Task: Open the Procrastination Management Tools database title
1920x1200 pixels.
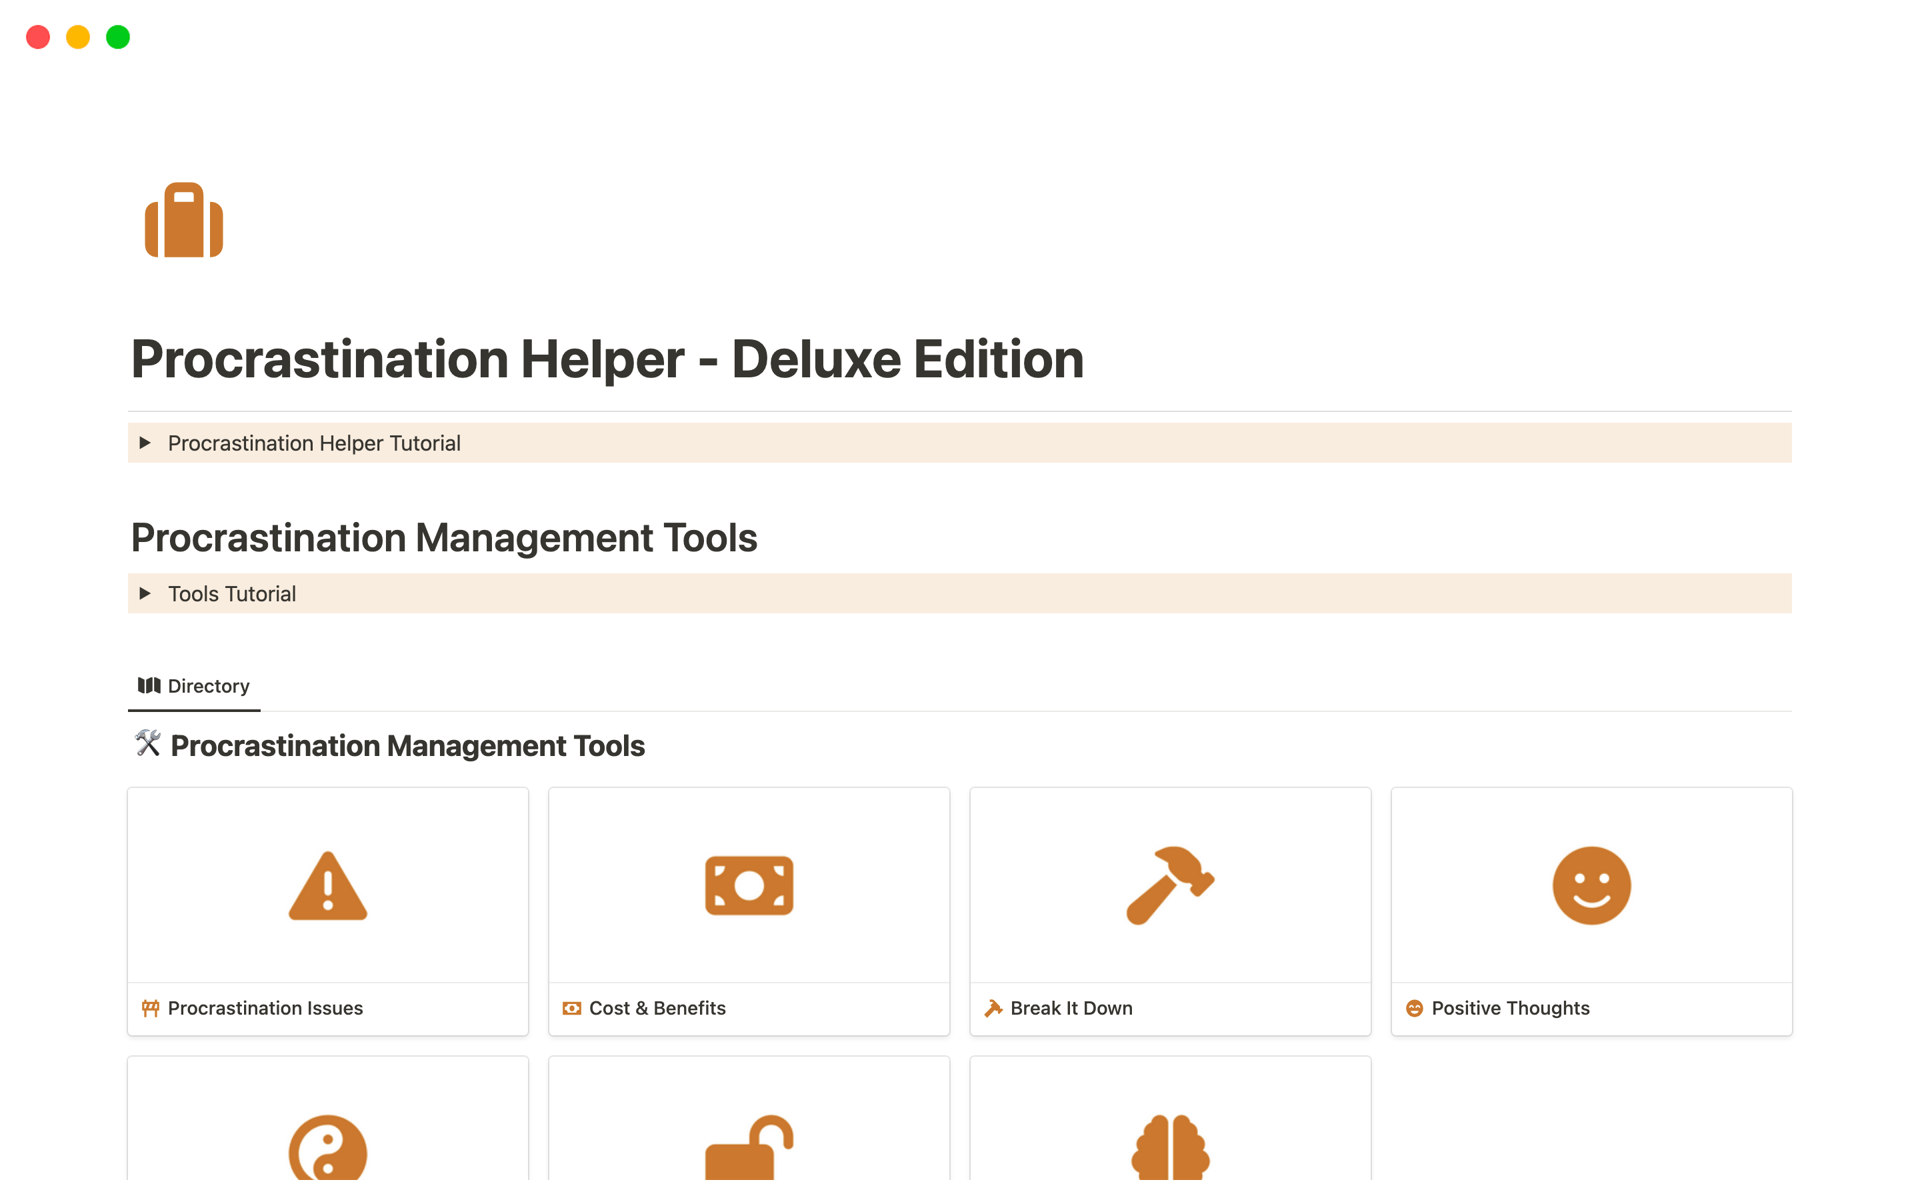Action: [x=407, y=746]
